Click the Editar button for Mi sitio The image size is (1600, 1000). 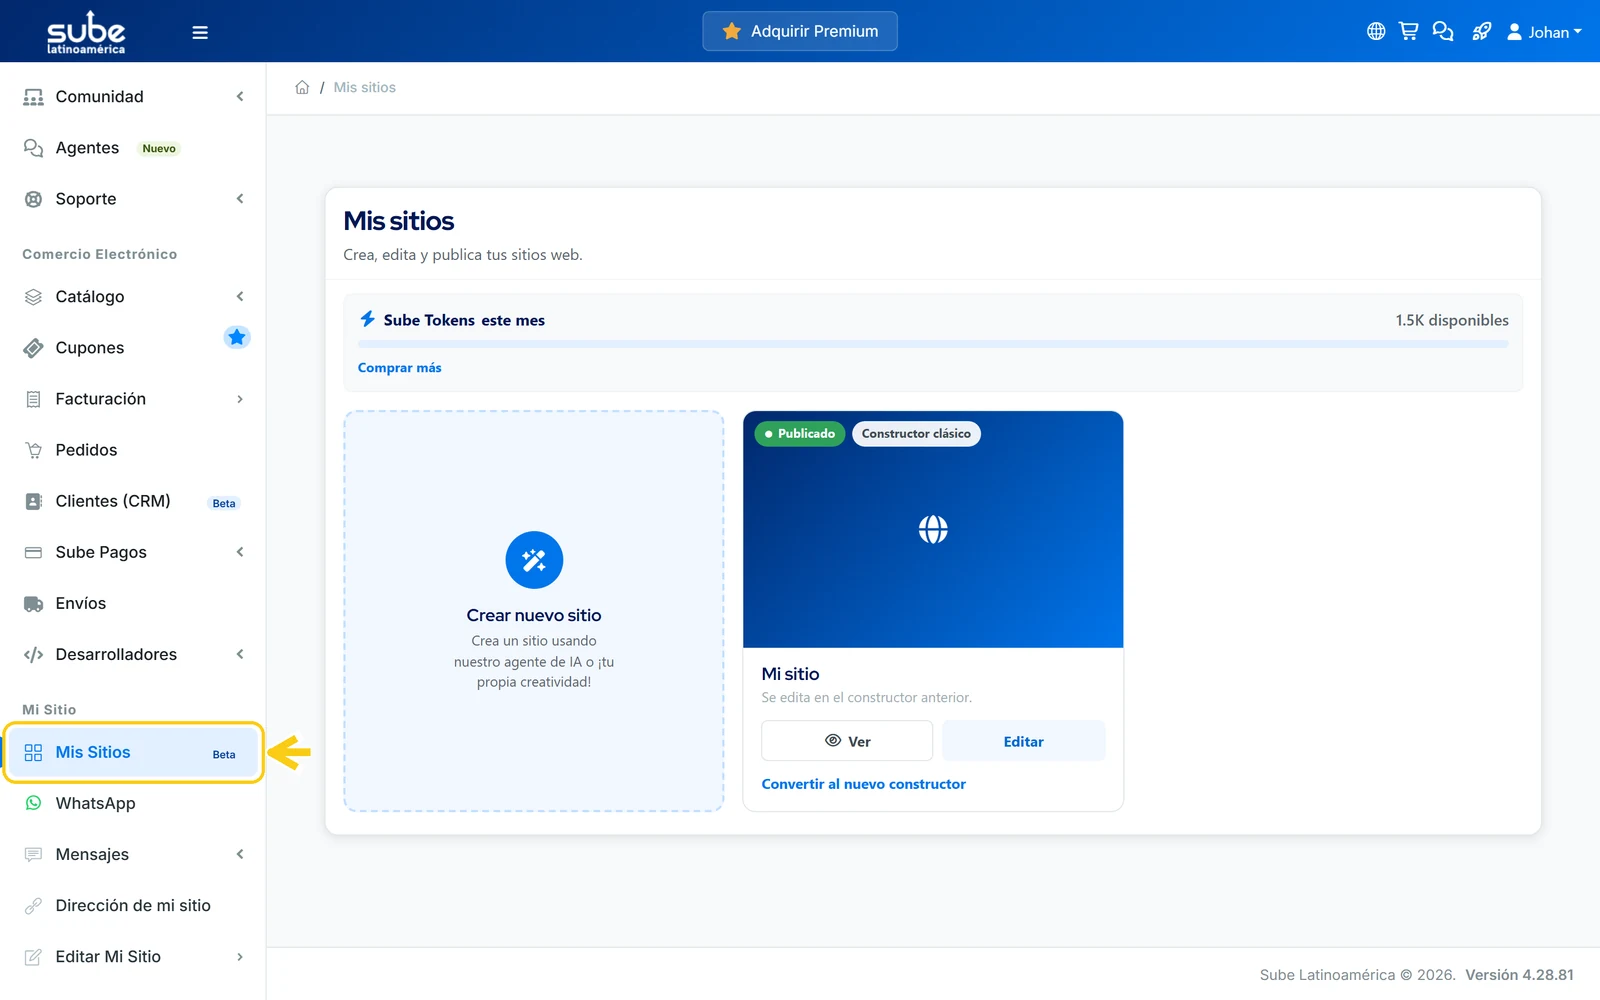pyautogui.click(x=1023, y=741)
